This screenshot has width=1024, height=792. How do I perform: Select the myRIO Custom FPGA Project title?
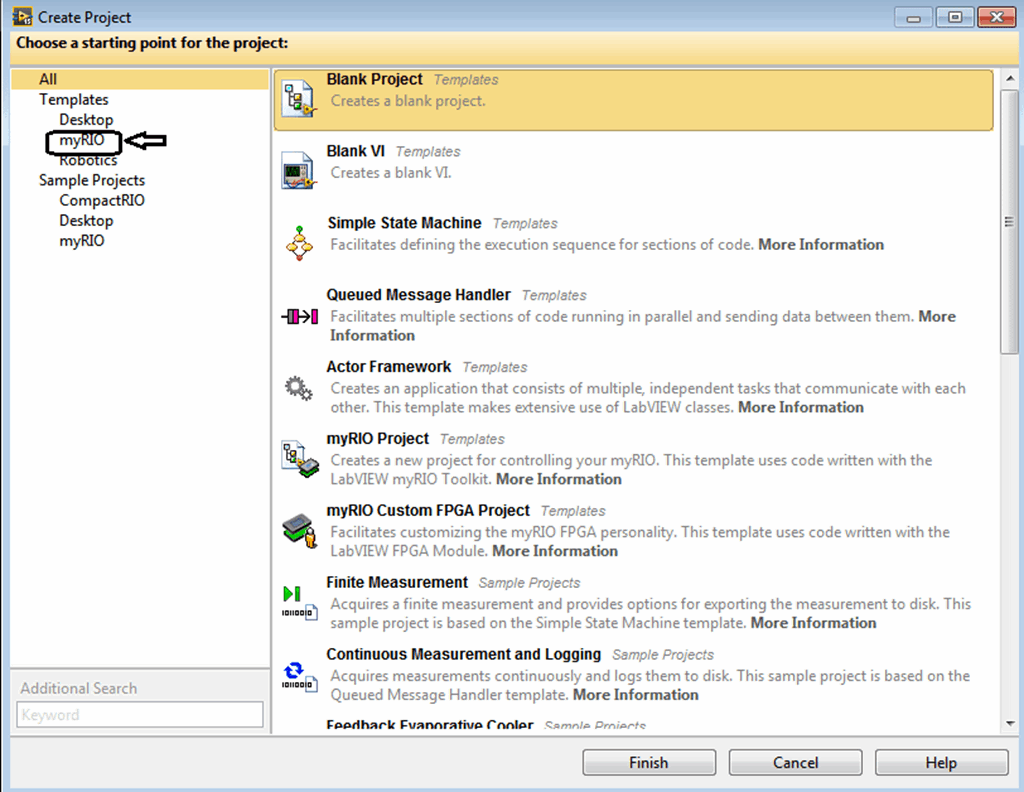coord(428,510)
